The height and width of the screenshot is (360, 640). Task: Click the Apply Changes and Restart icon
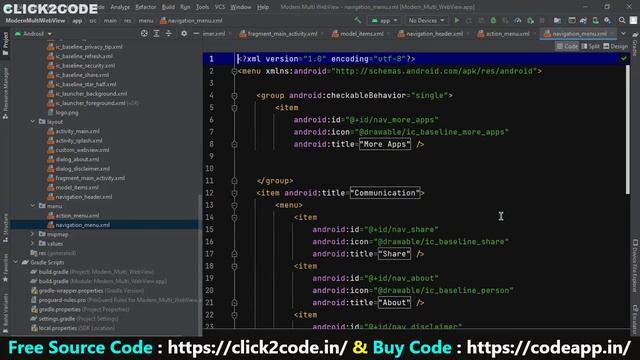point(469,20)
